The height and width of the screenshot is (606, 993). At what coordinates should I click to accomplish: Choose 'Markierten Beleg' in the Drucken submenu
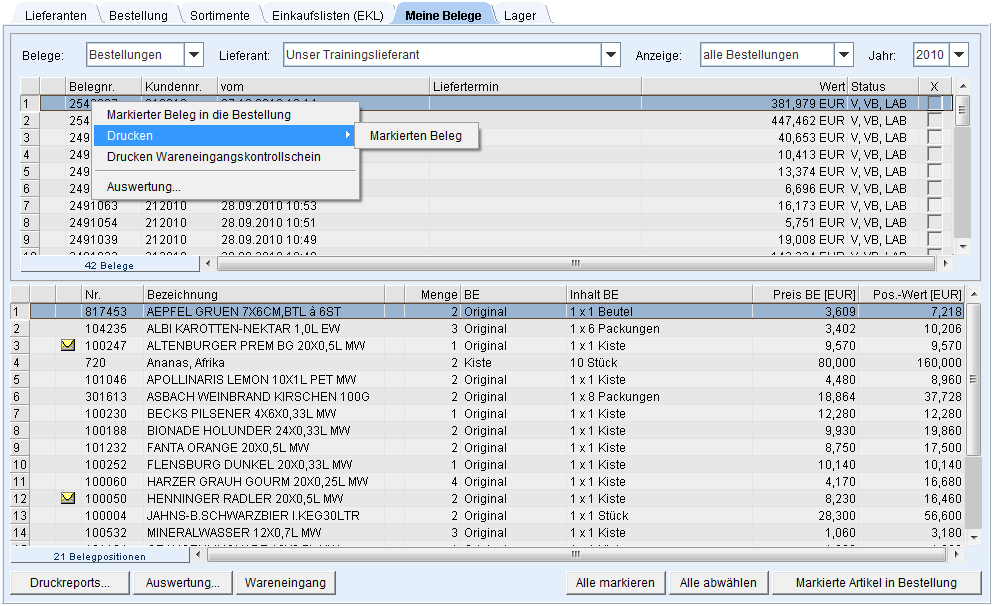coord(416,136)
